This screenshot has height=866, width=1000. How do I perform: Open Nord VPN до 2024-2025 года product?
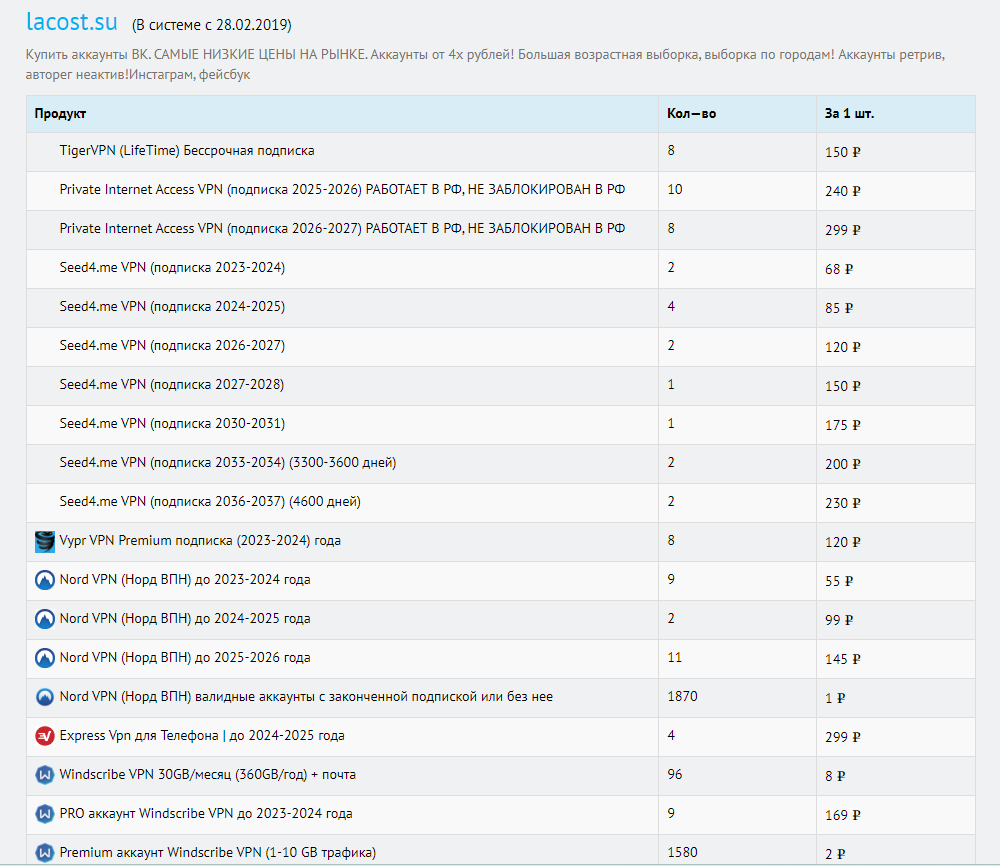coord(185,618)
